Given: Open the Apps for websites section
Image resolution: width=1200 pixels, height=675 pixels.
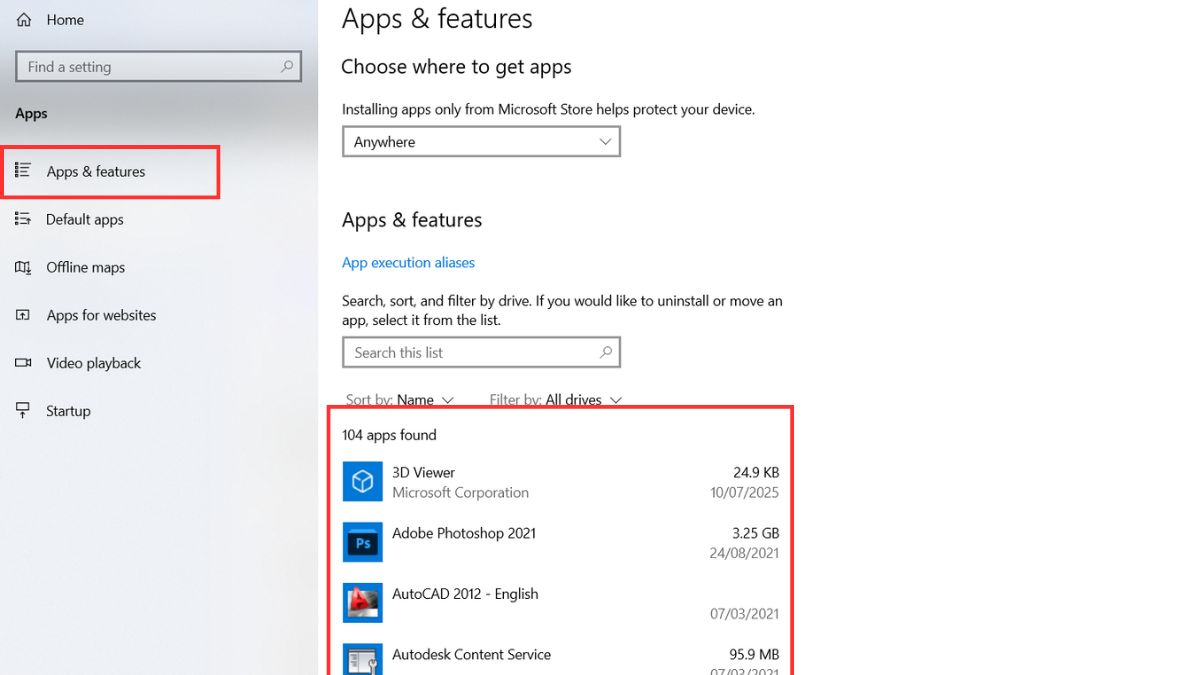Looking at the screenshot, I should click(101, 315).
